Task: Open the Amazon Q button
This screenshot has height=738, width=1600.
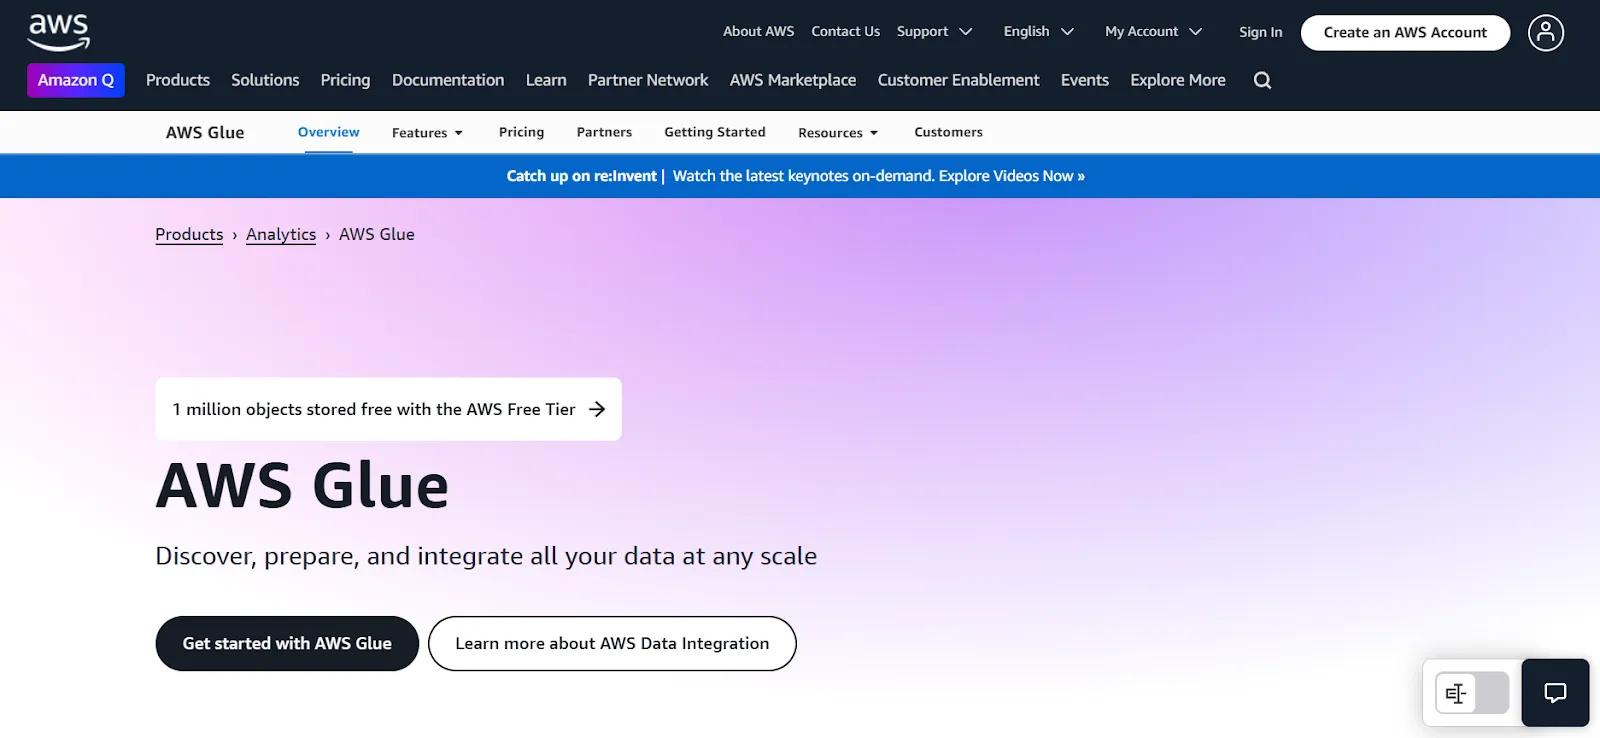Action: point(76,80)
